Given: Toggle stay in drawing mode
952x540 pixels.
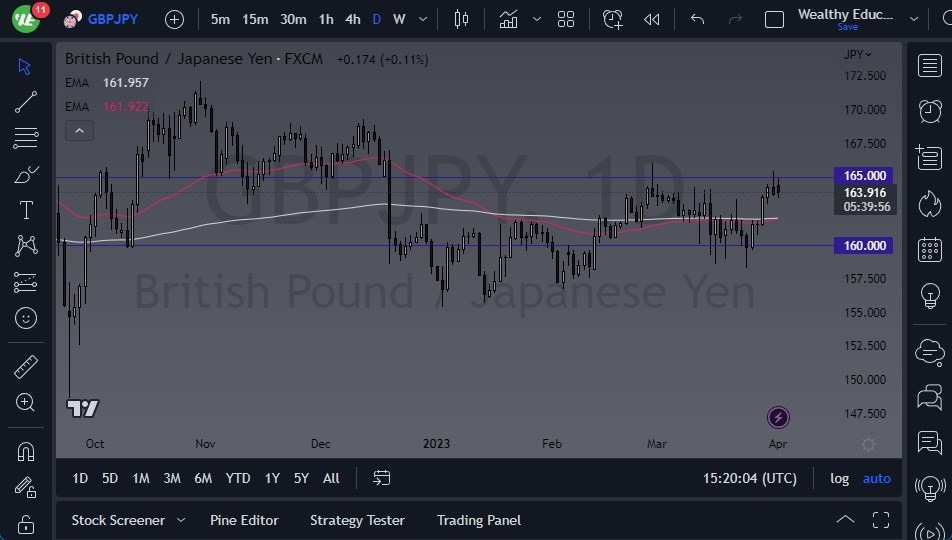Looking at the screenshot, I should (26, 487).
